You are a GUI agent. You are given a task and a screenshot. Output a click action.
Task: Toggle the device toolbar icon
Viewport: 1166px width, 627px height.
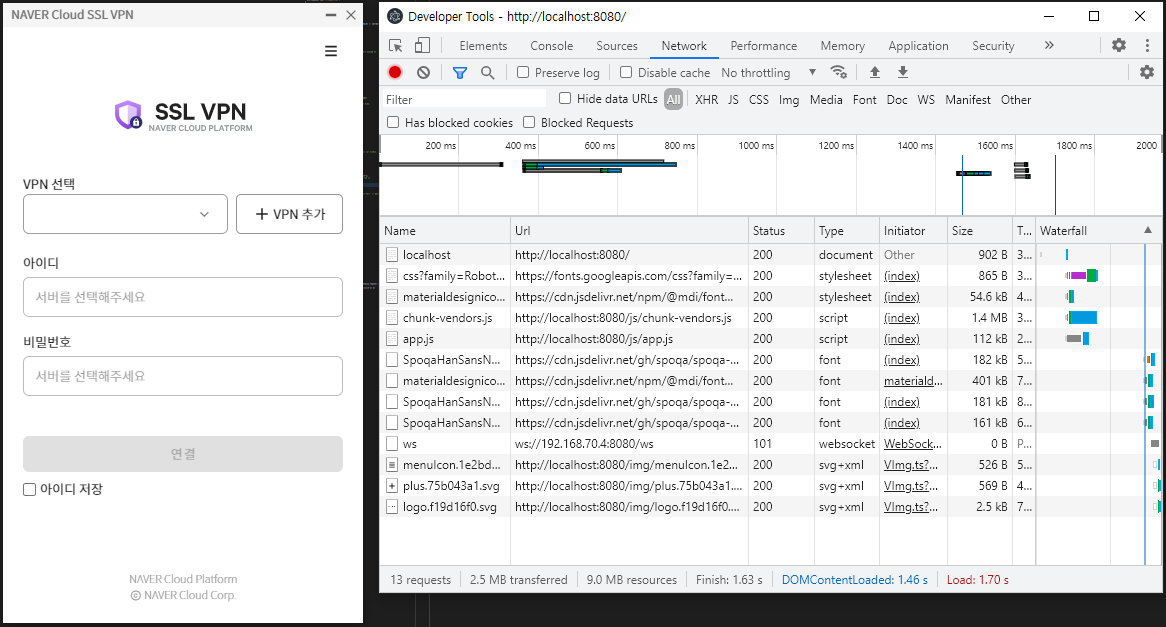[422, 45]
